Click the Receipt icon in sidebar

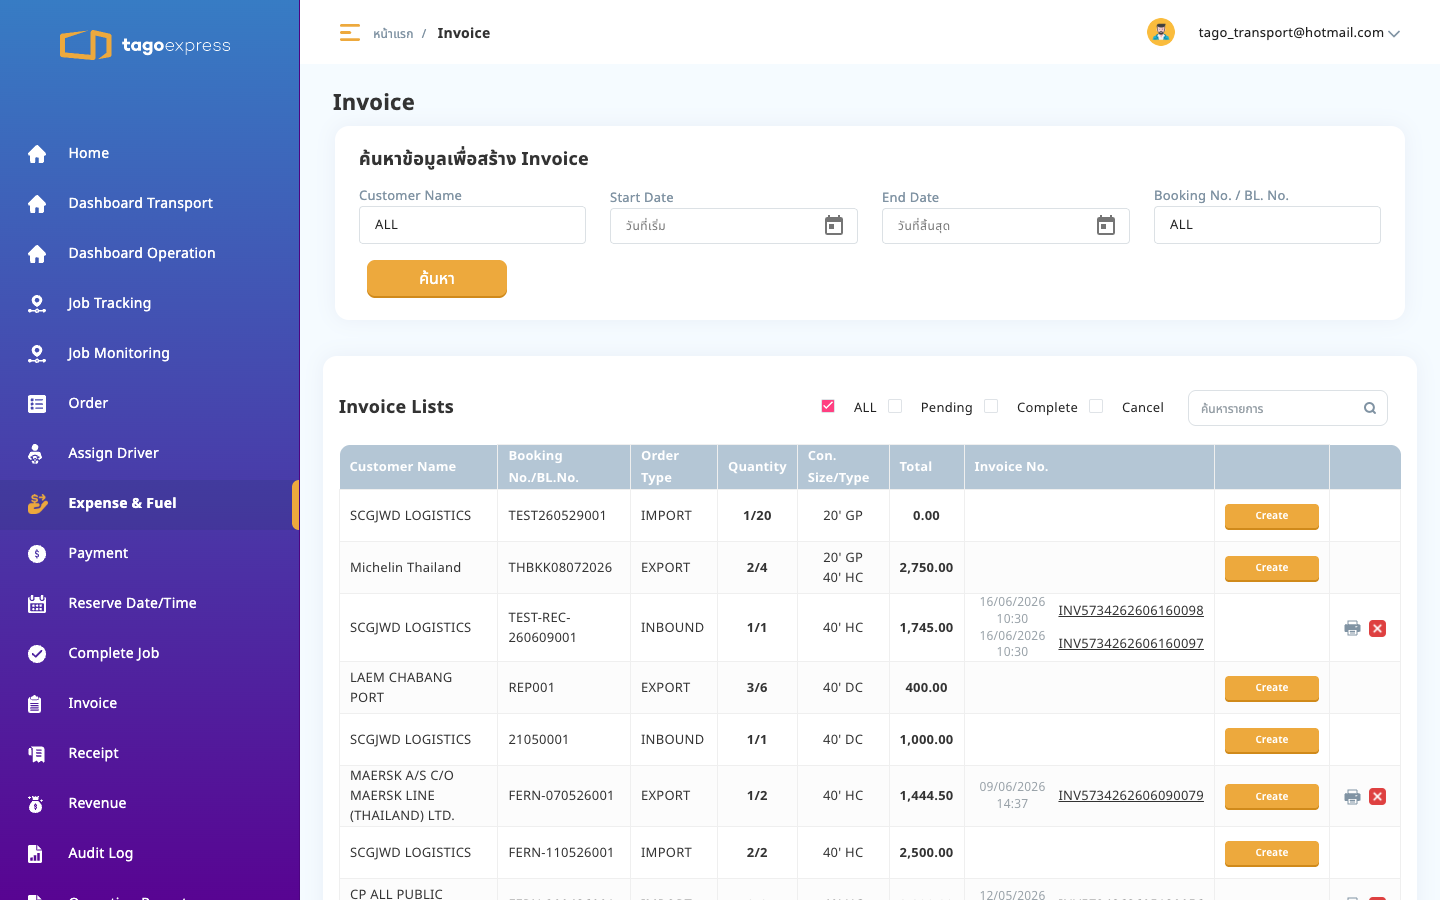click(x=37, y=754)
